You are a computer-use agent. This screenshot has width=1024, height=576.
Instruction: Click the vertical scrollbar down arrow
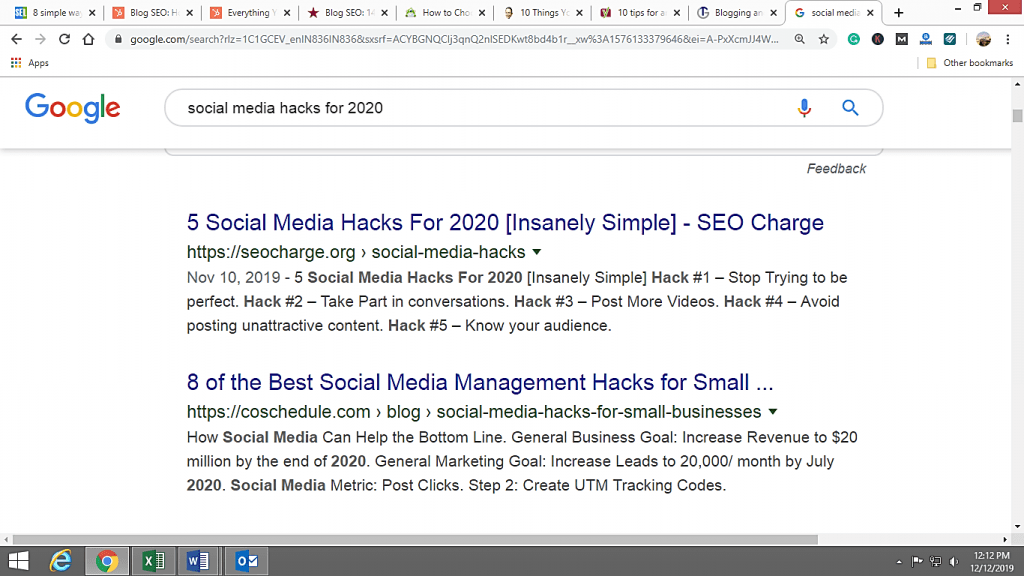pyautogui.click(x=1017, y=526)
